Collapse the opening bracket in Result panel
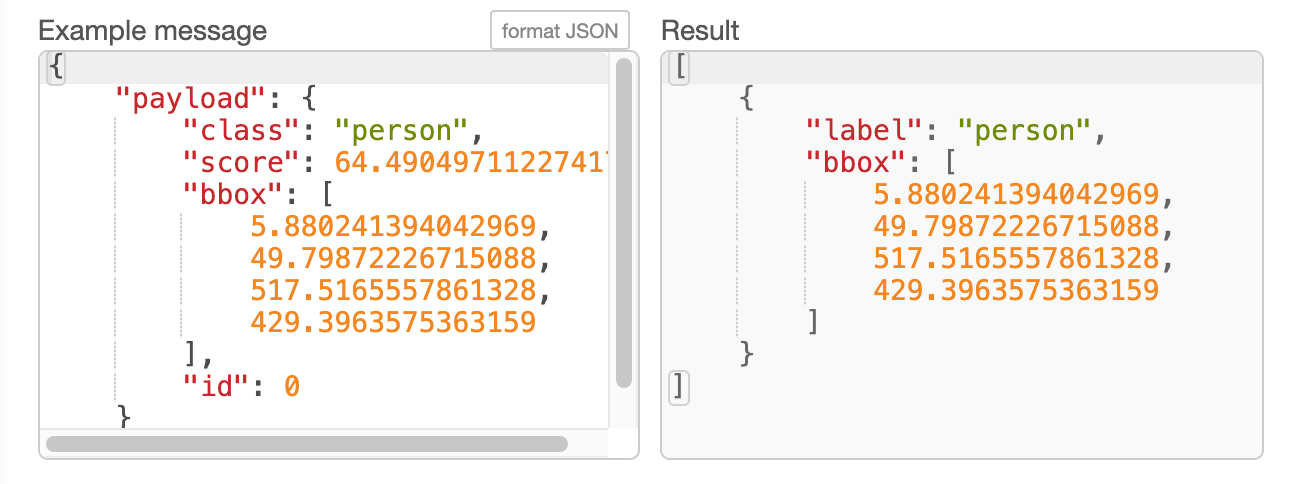Screen dimensions: 1298x484 (x=680, y=68)
